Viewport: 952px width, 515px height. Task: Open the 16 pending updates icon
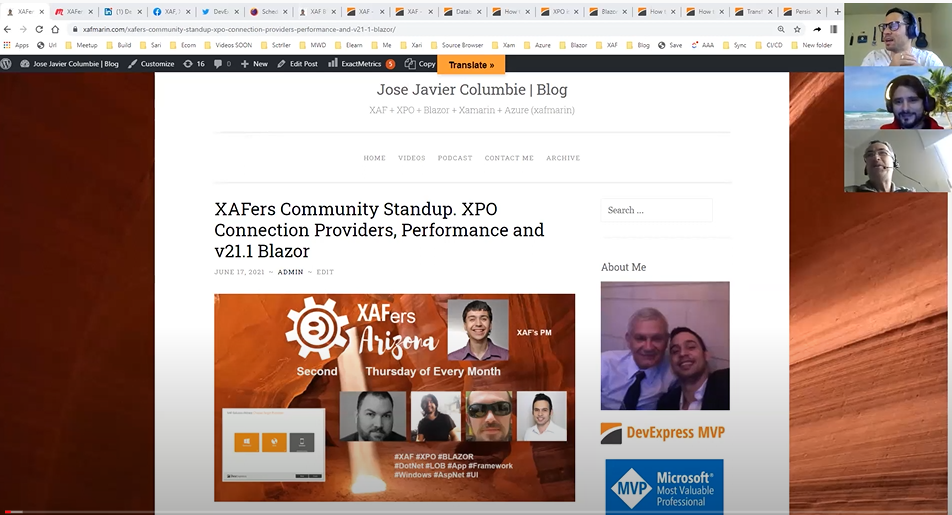point(194,64)
